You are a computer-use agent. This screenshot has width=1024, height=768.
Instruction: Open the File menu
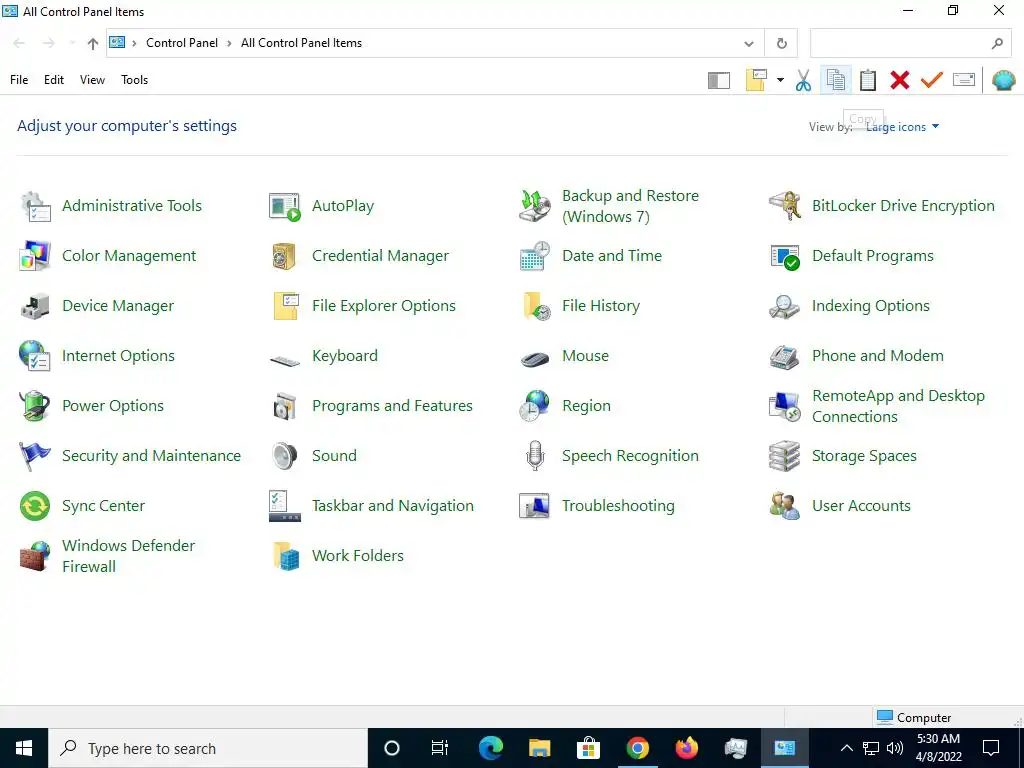click(19, 80)
